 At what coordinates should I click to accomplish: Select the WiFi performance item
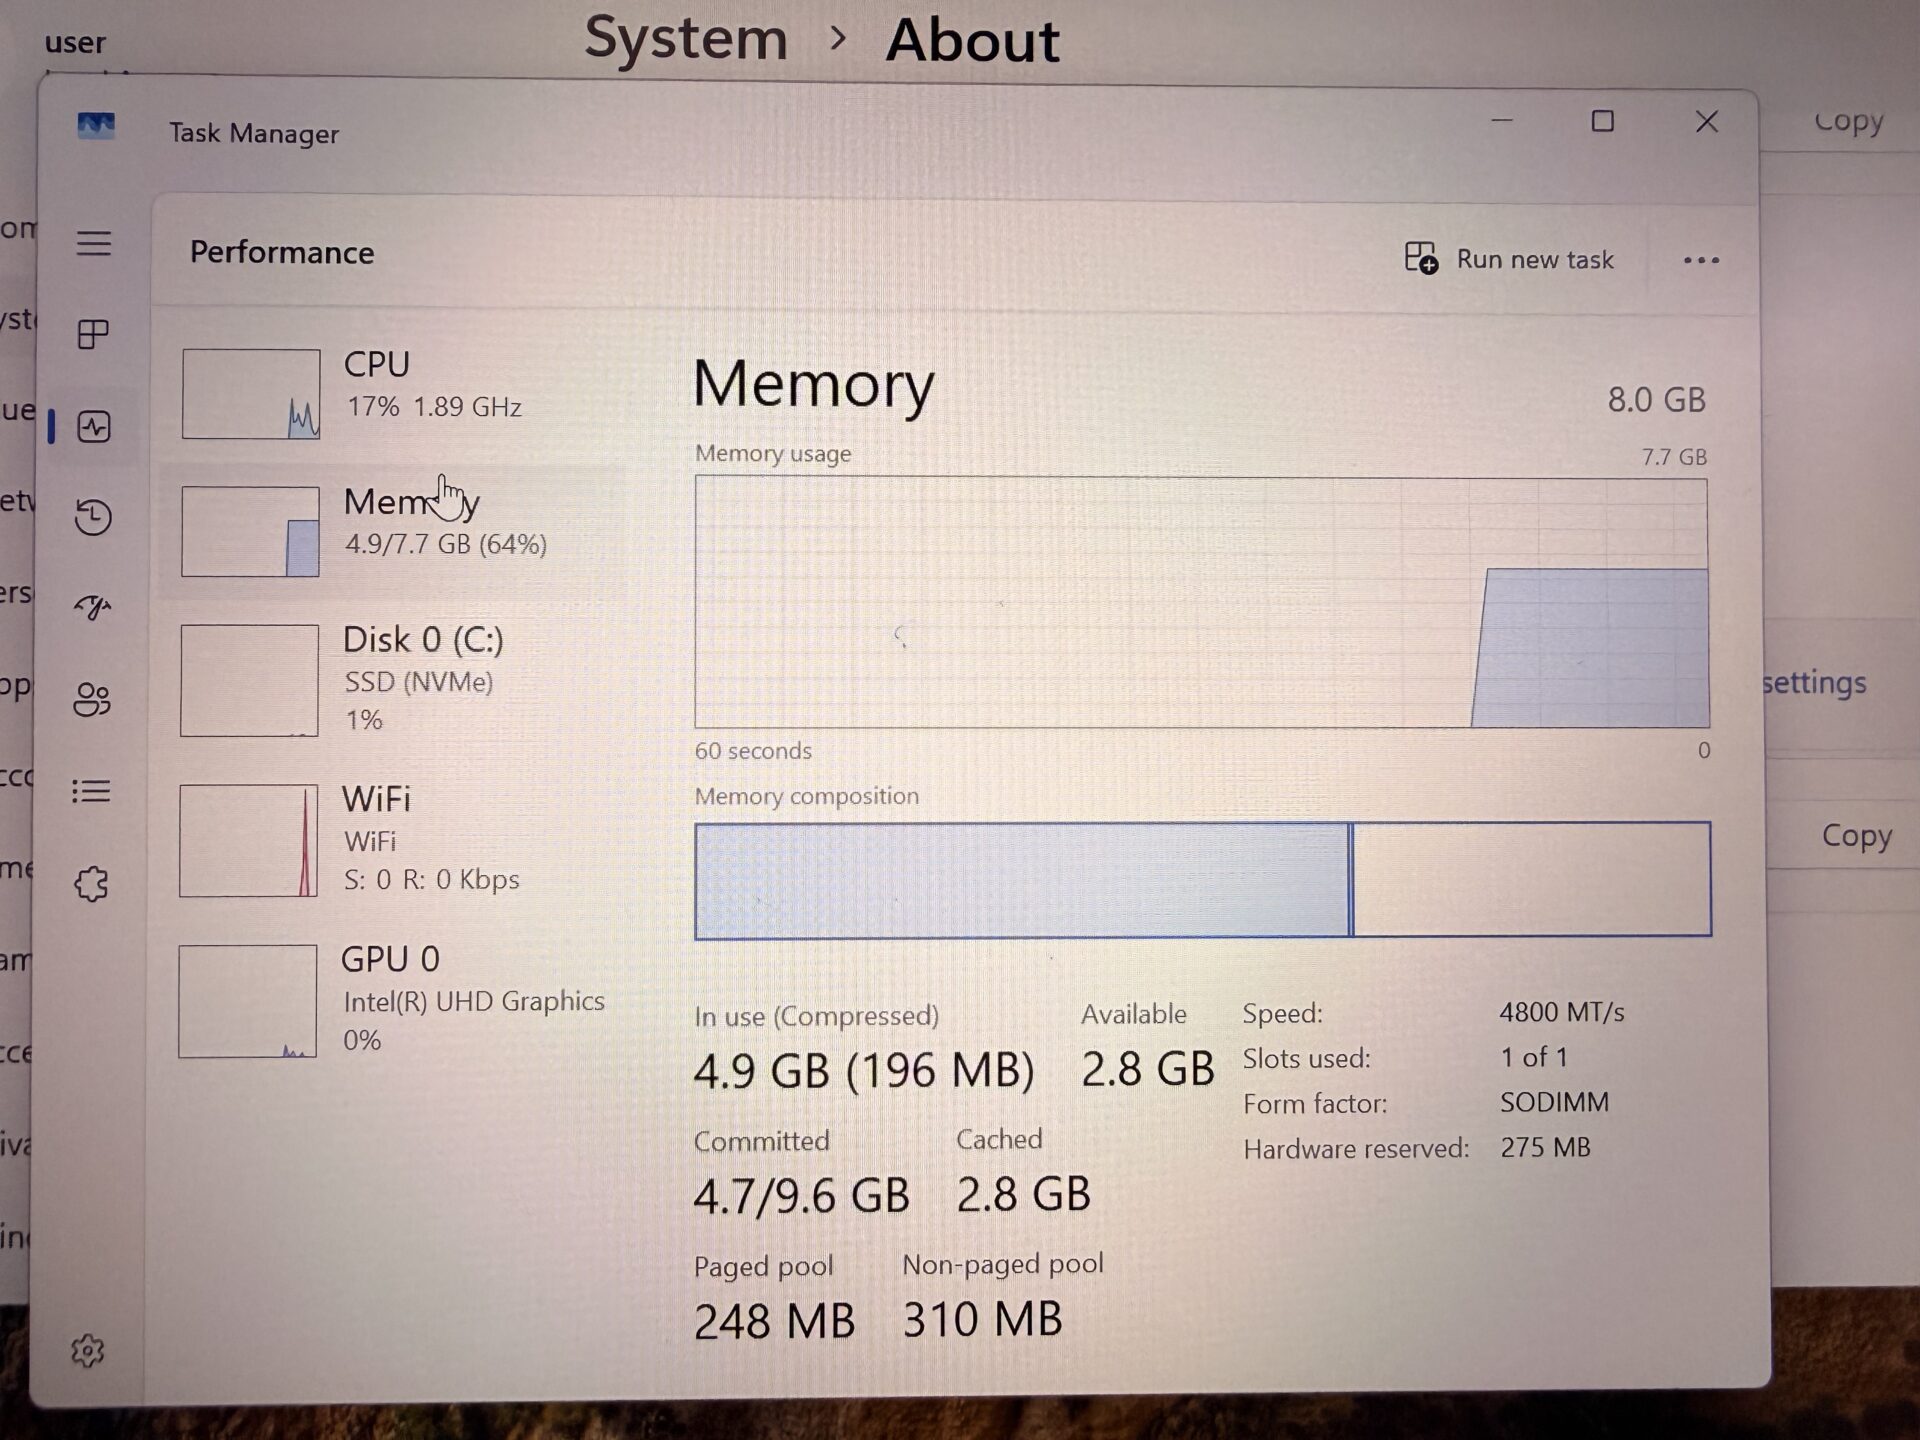pos(400,840)
